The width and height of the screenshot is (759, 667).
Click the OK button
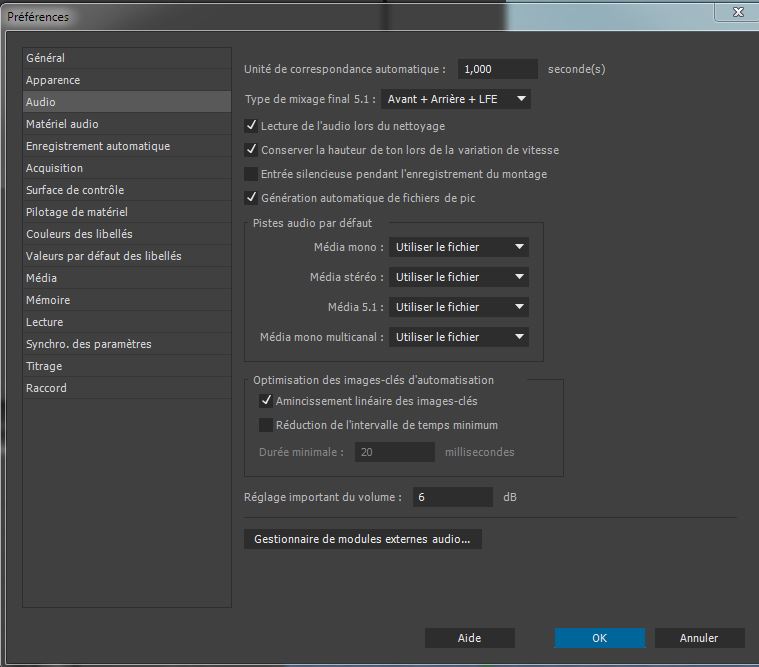(x=599, y=638)
